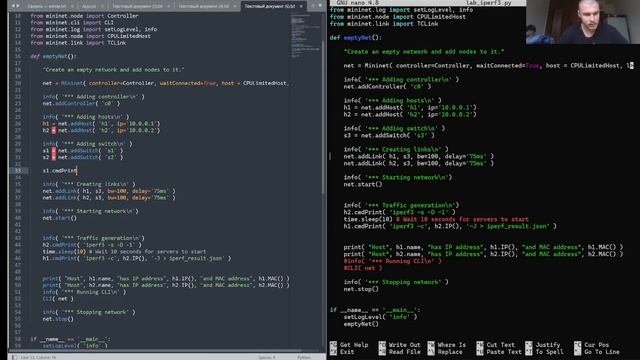Click Justify shortcut in nano
The height and width of the screenshot is (360, 640).
pos(543,345)
